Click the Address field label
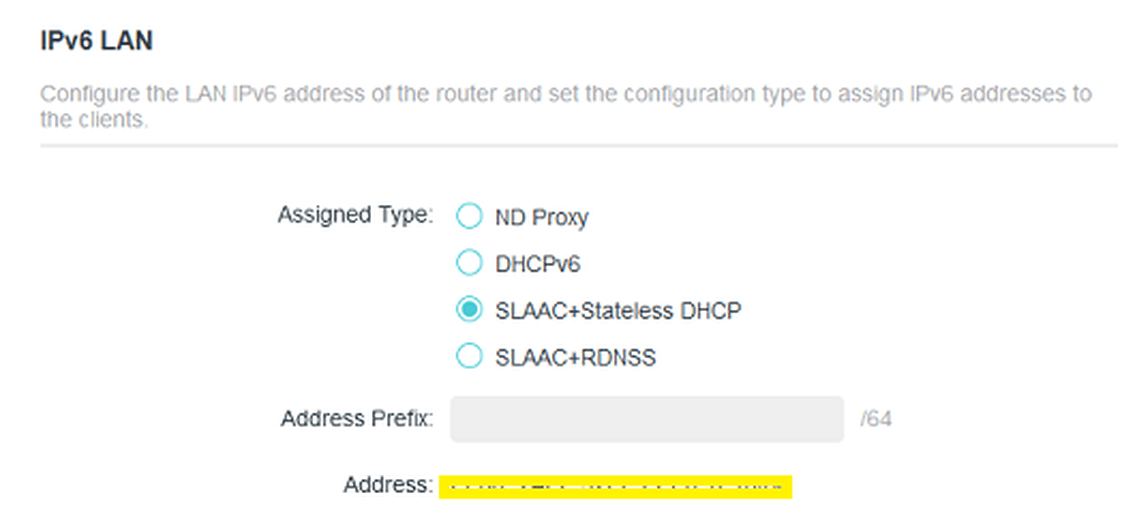Image resolution: width=1137 pixels, height=531 pixels. tap(389, 485)
